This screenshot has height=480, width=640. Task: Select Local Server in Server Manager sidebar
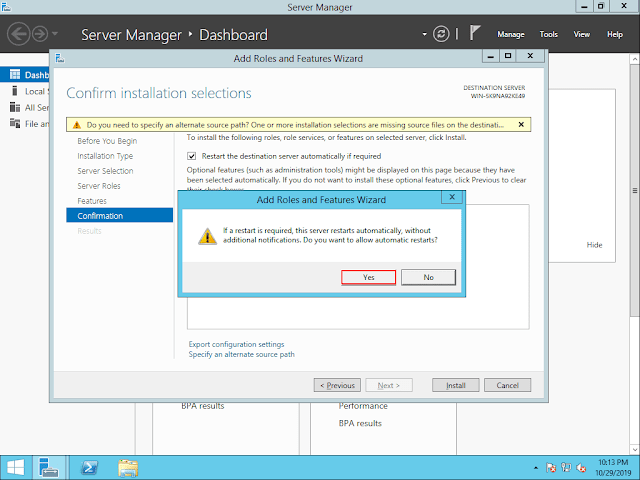[29, 91]
